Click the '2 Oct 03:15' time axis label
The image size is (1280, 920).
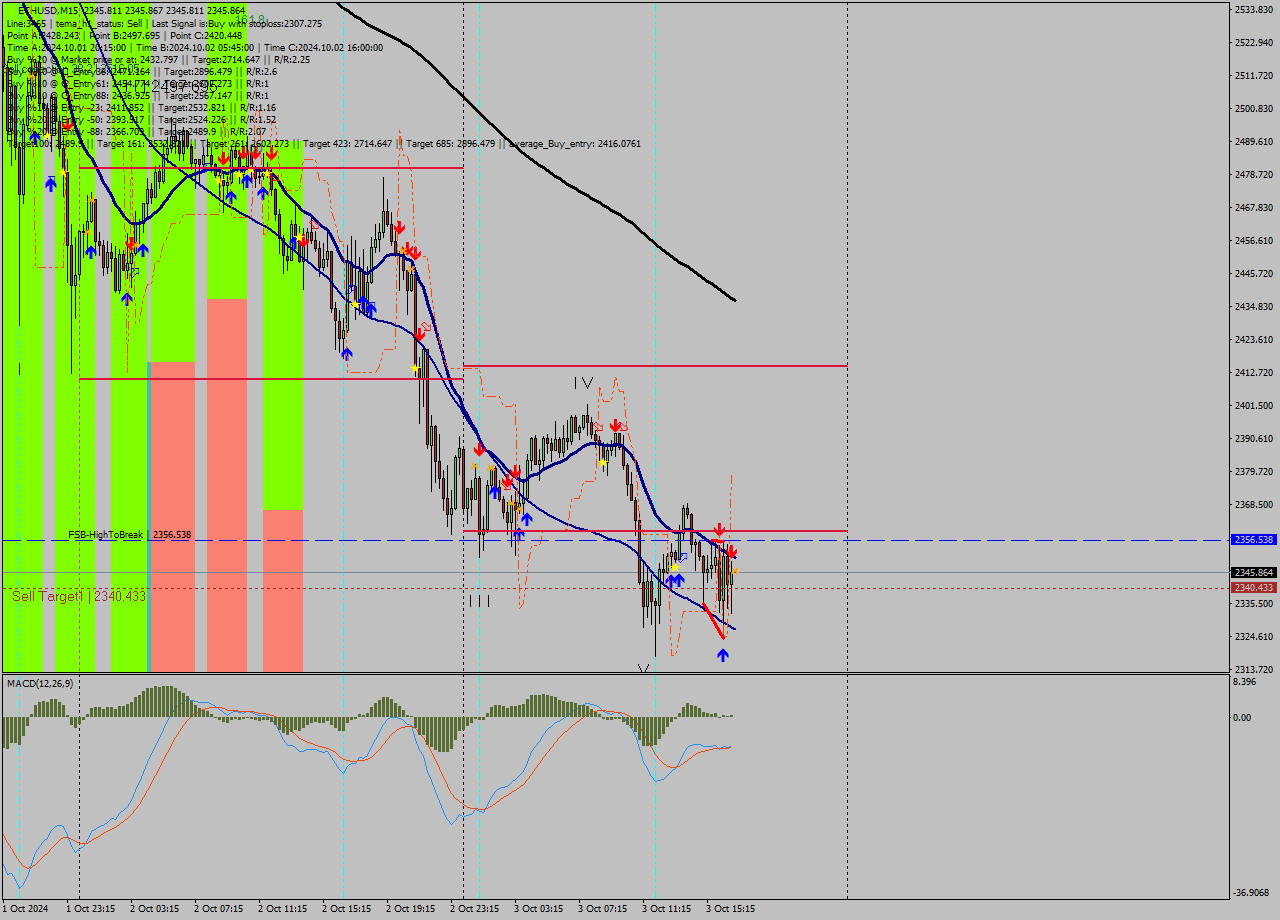pos(155,909)
